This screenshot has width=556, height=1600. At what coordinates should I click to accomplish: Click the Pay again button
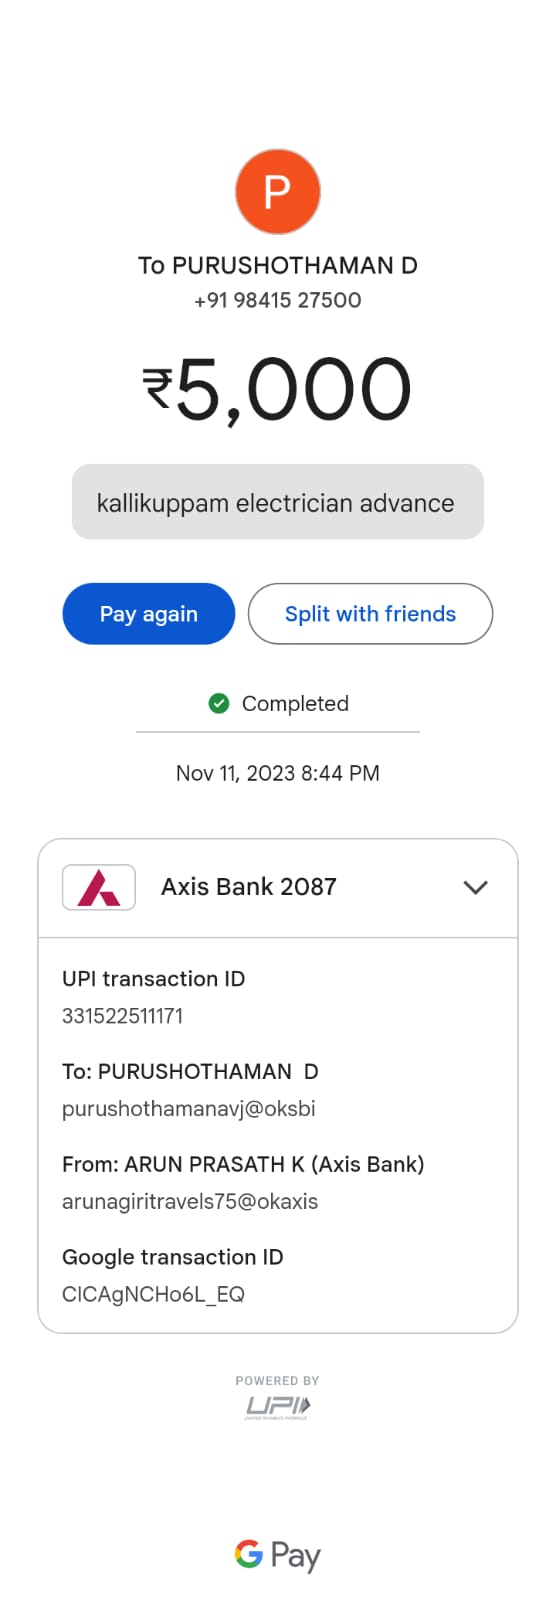(149, 614)
